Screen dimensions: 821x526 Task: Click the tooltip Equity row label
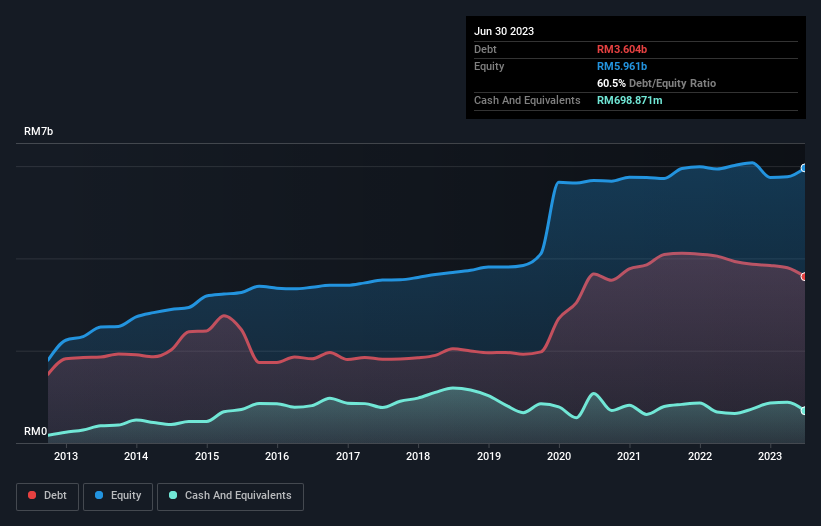tap(489, 66)
